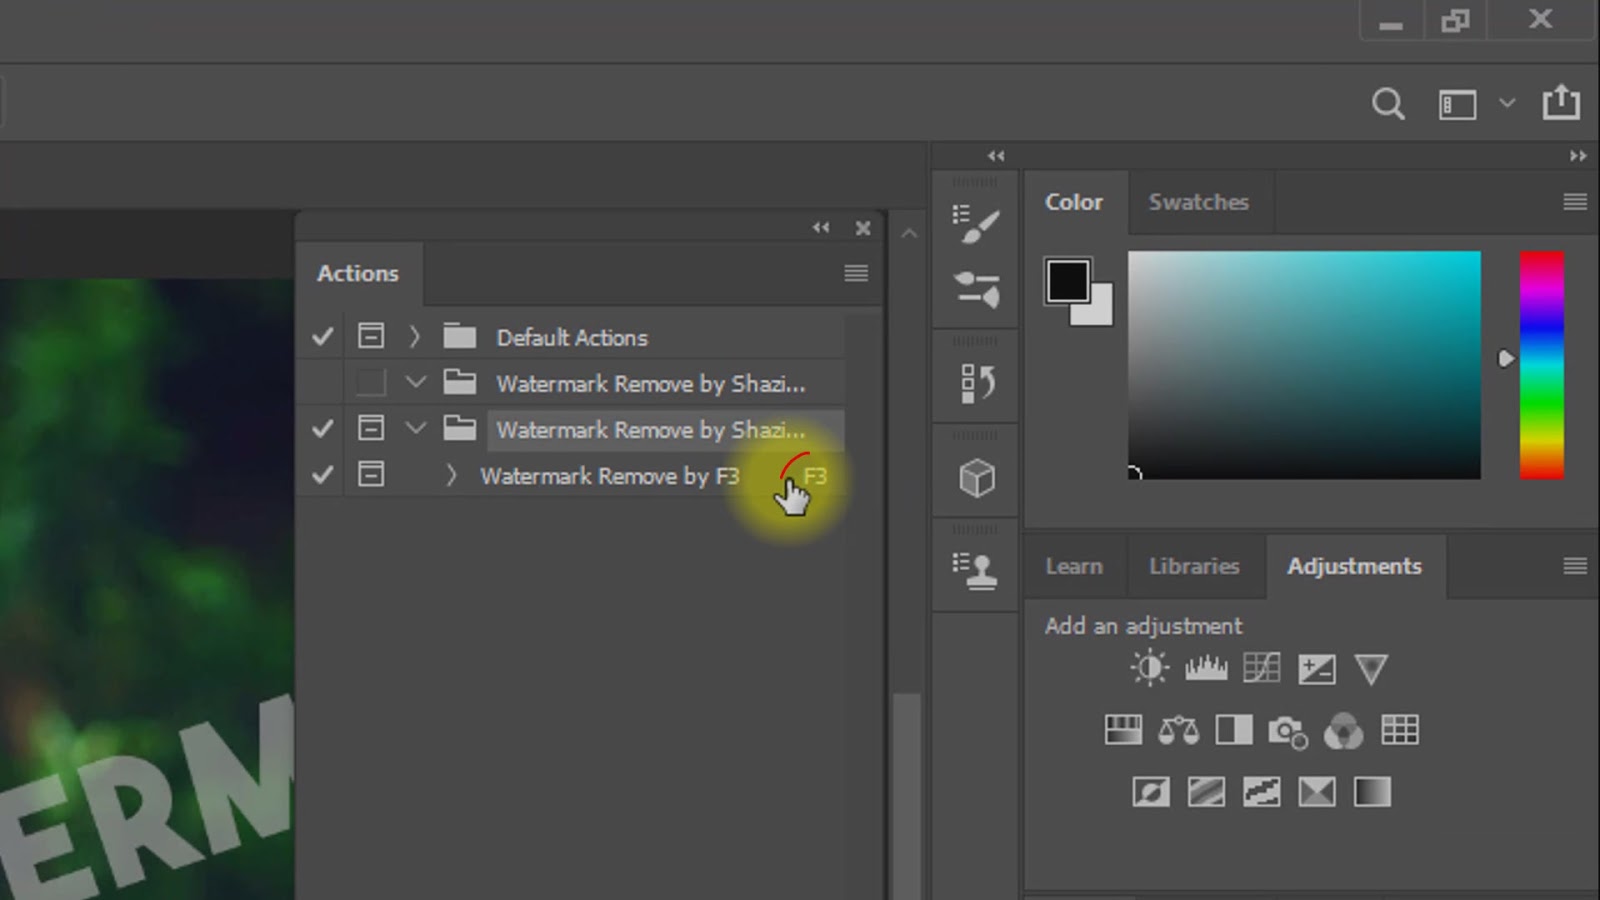The image size is (1600, 900).
Task: Collapse the highlighted Watermark Remove by Shazi set
Action: pos(415,428)
